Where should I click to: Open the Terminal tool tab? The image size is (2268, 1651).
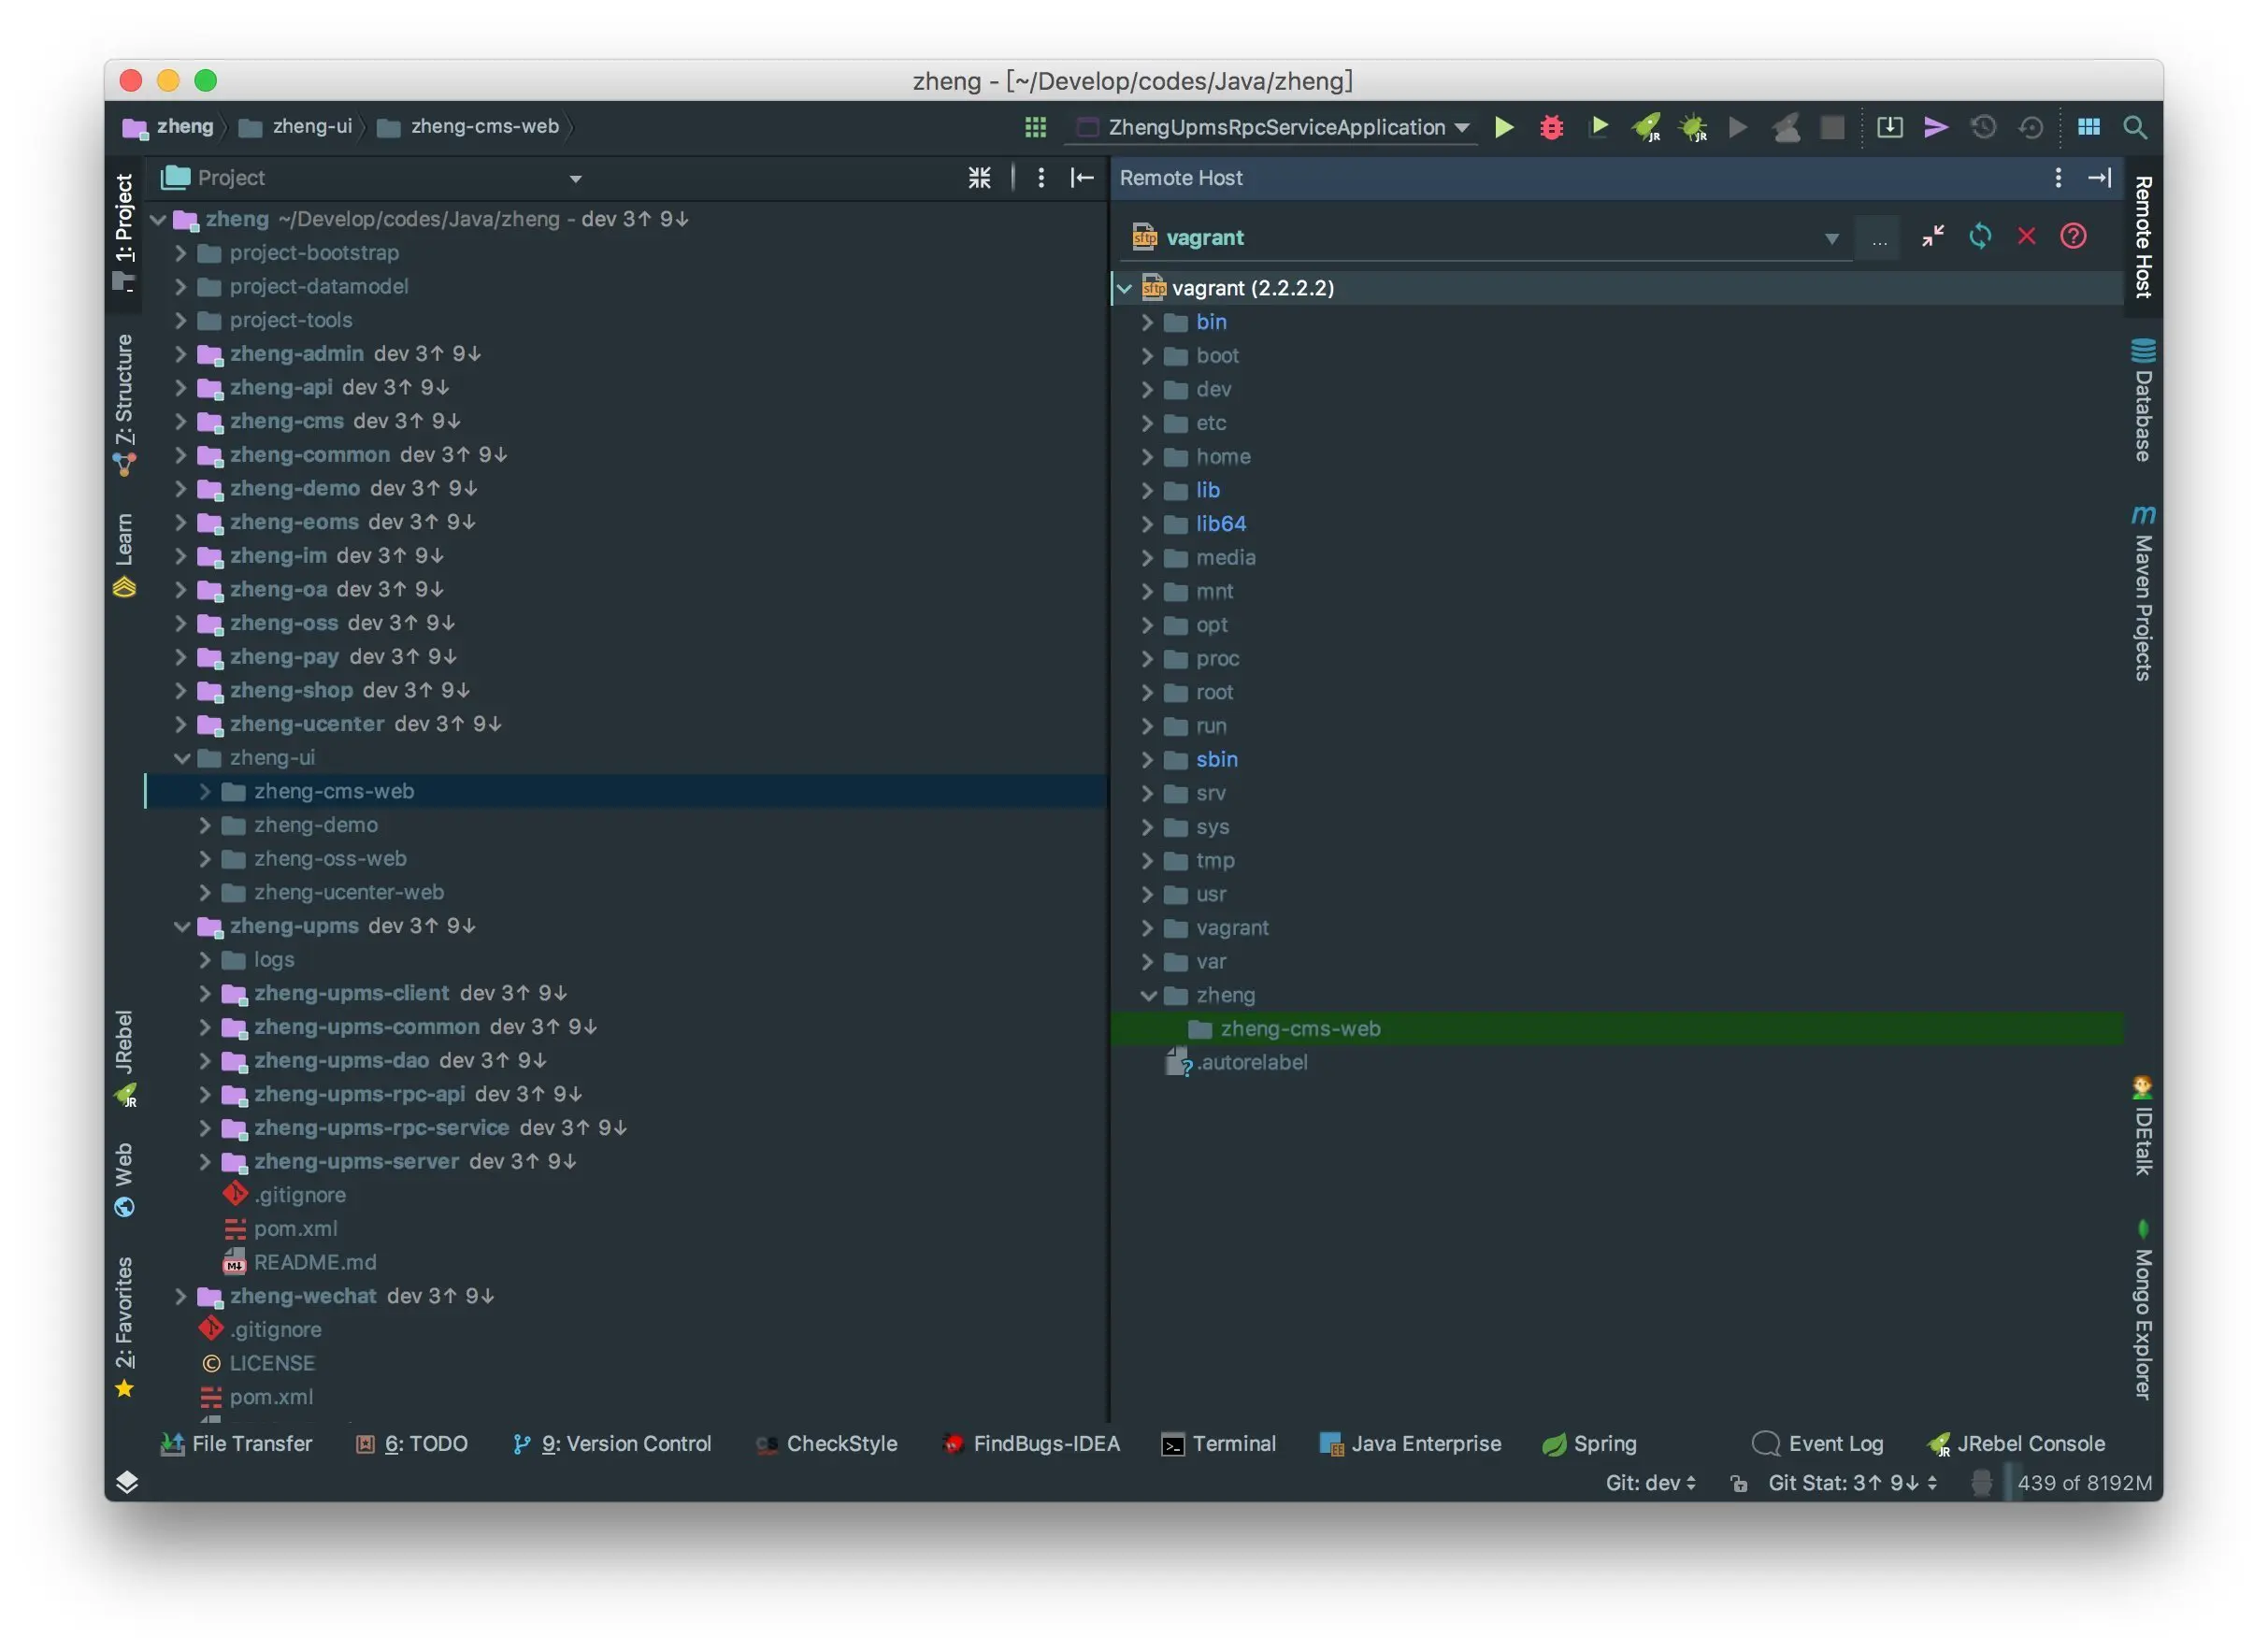(x=1219, y=1443)
